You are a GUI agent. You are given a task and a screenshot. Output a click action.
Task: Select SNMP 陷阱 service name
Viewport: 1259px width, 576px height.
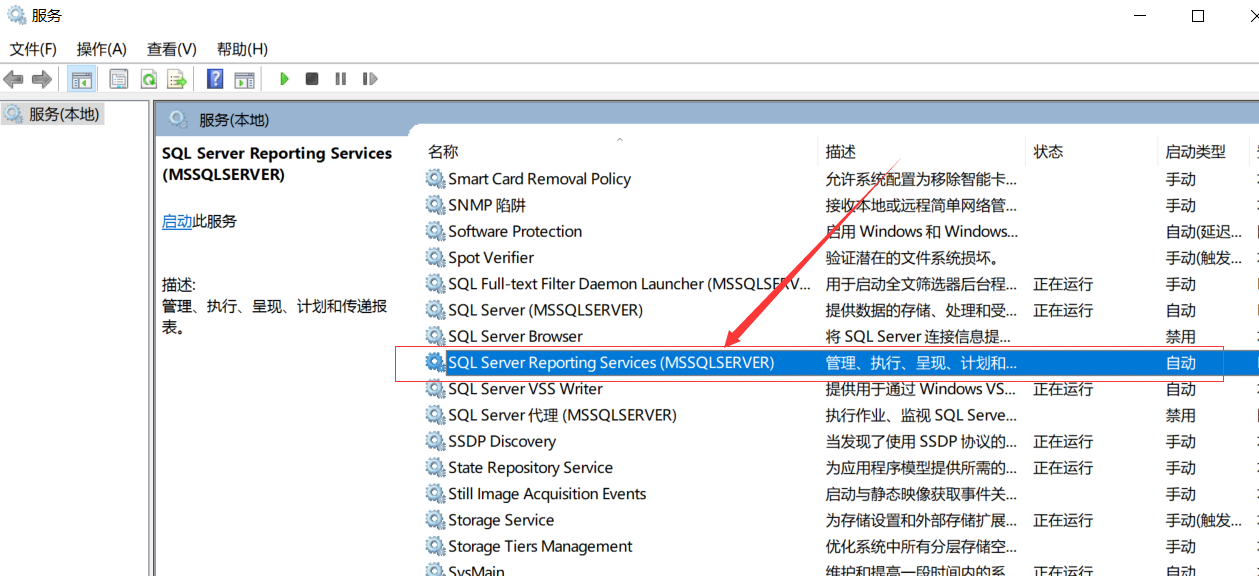tap(486, 205)
